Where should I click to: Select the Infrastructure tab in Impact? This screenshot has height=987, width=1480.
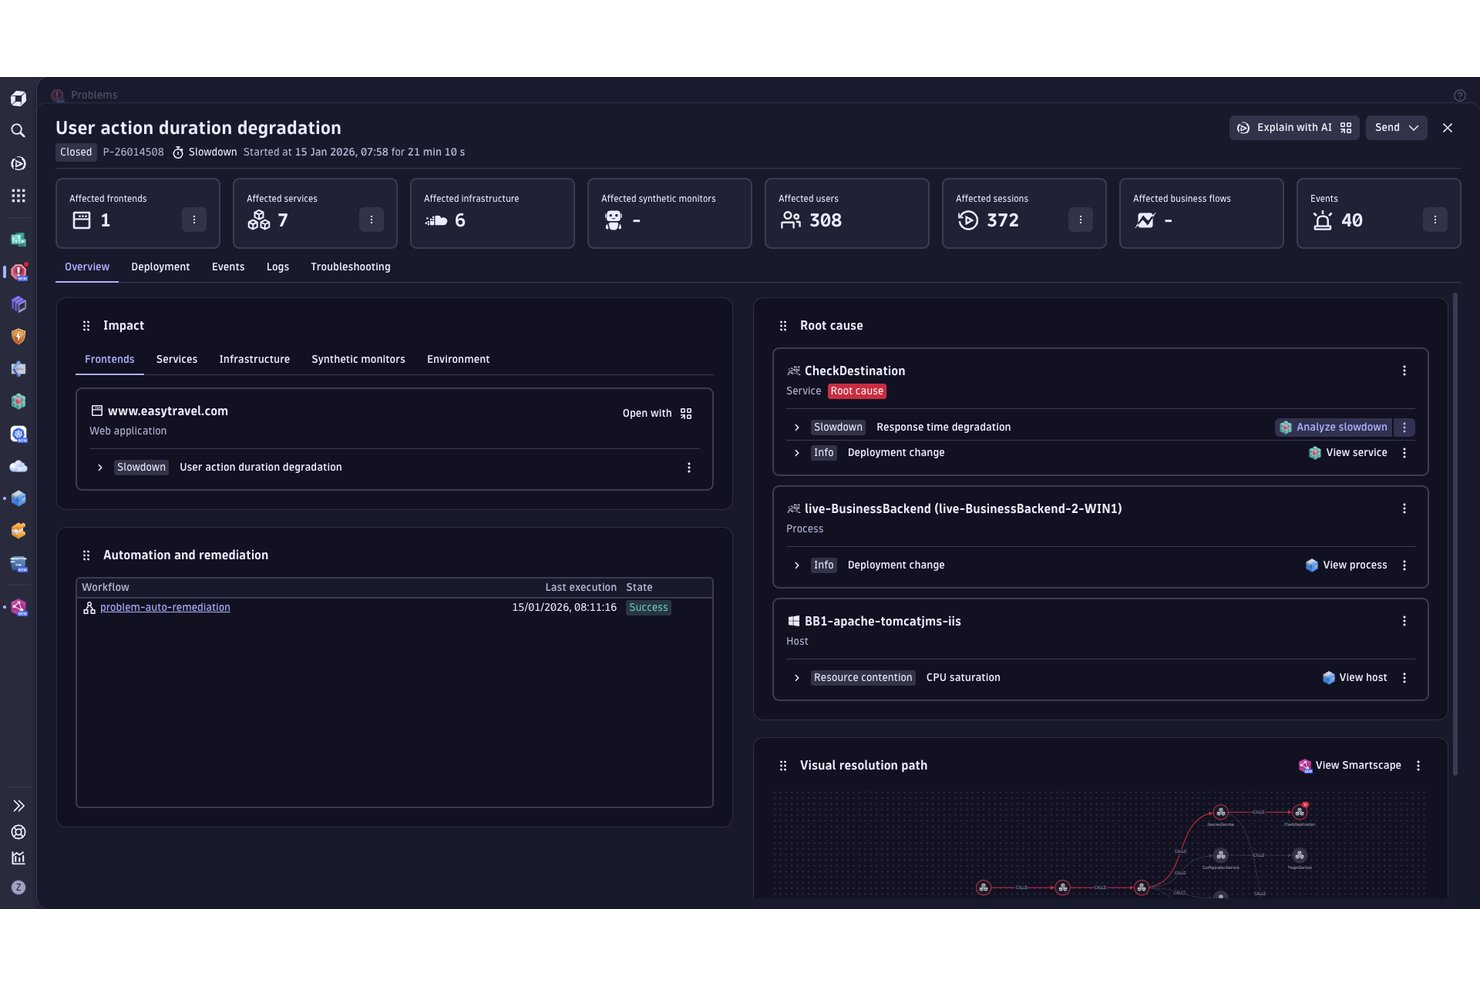pos(254,359)
